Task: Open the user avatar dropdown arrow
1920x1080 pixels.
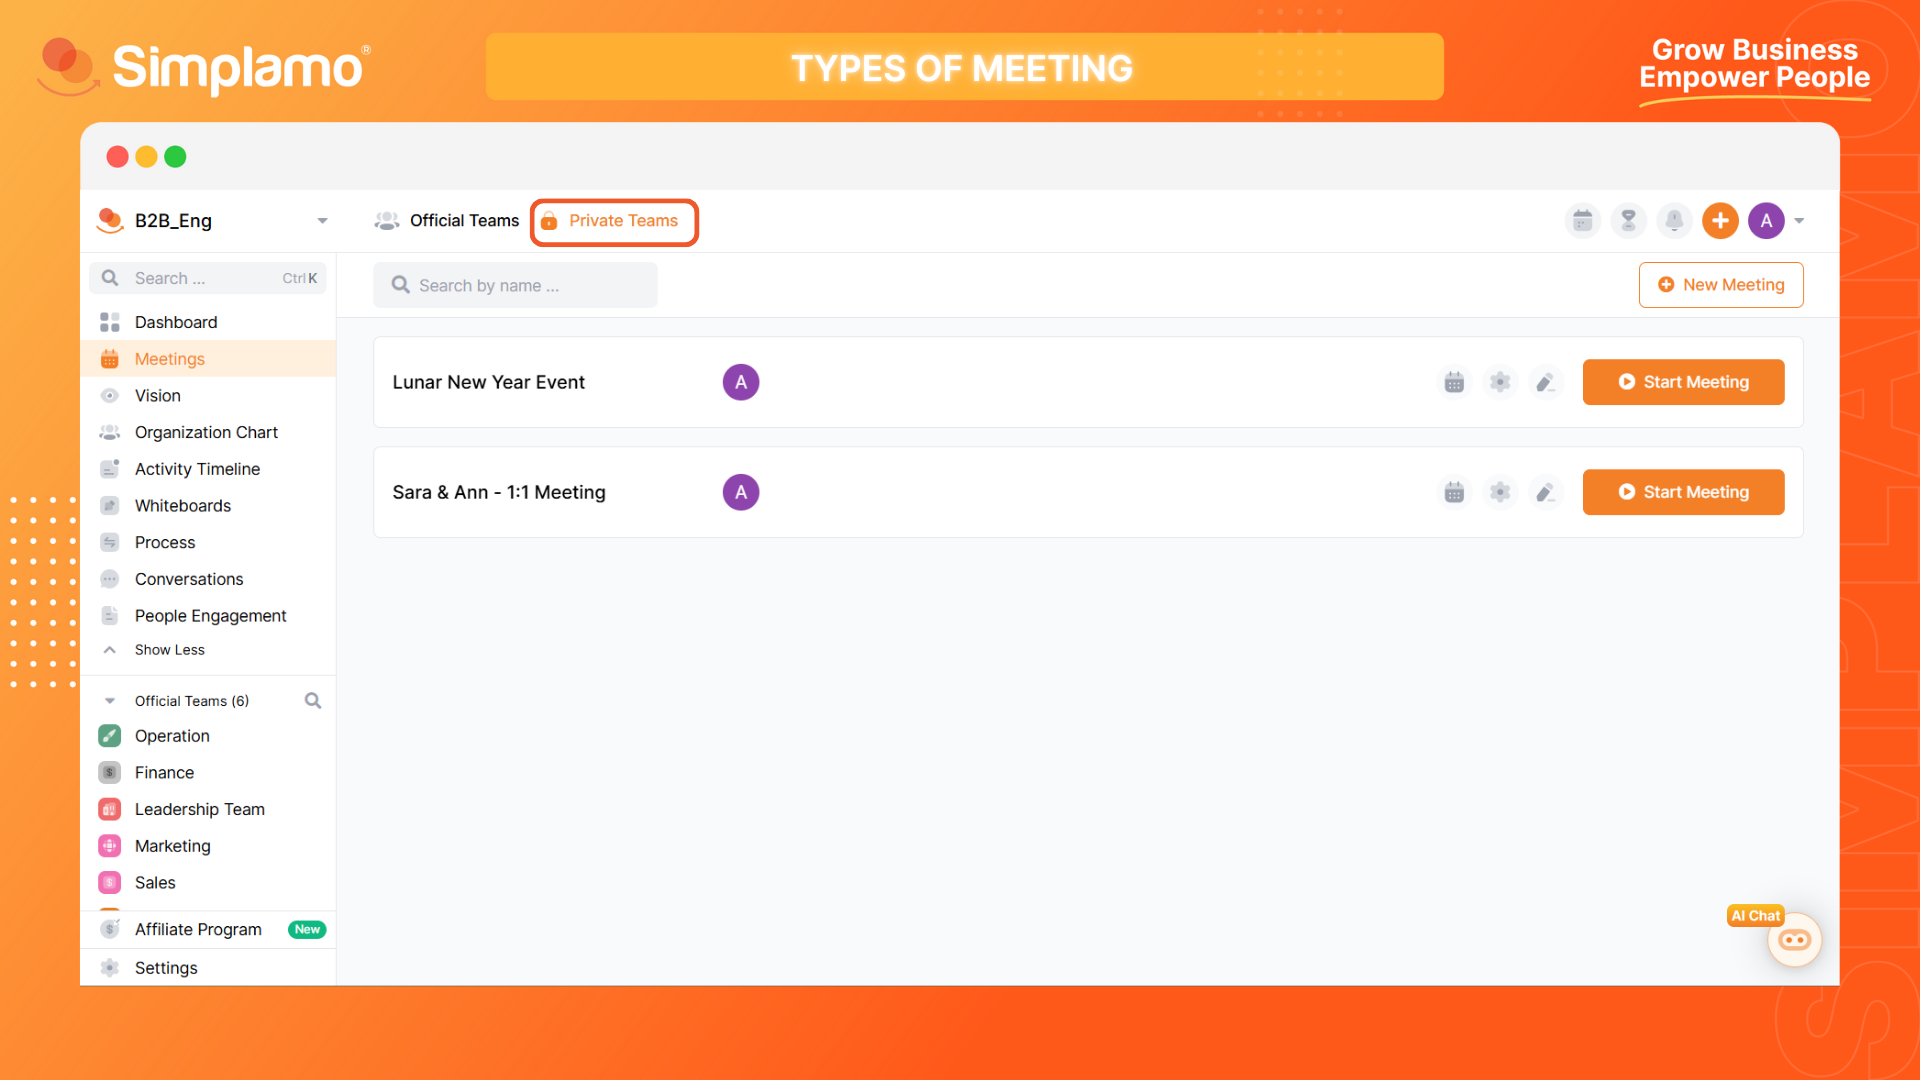Action: (x=1799, y=221)
